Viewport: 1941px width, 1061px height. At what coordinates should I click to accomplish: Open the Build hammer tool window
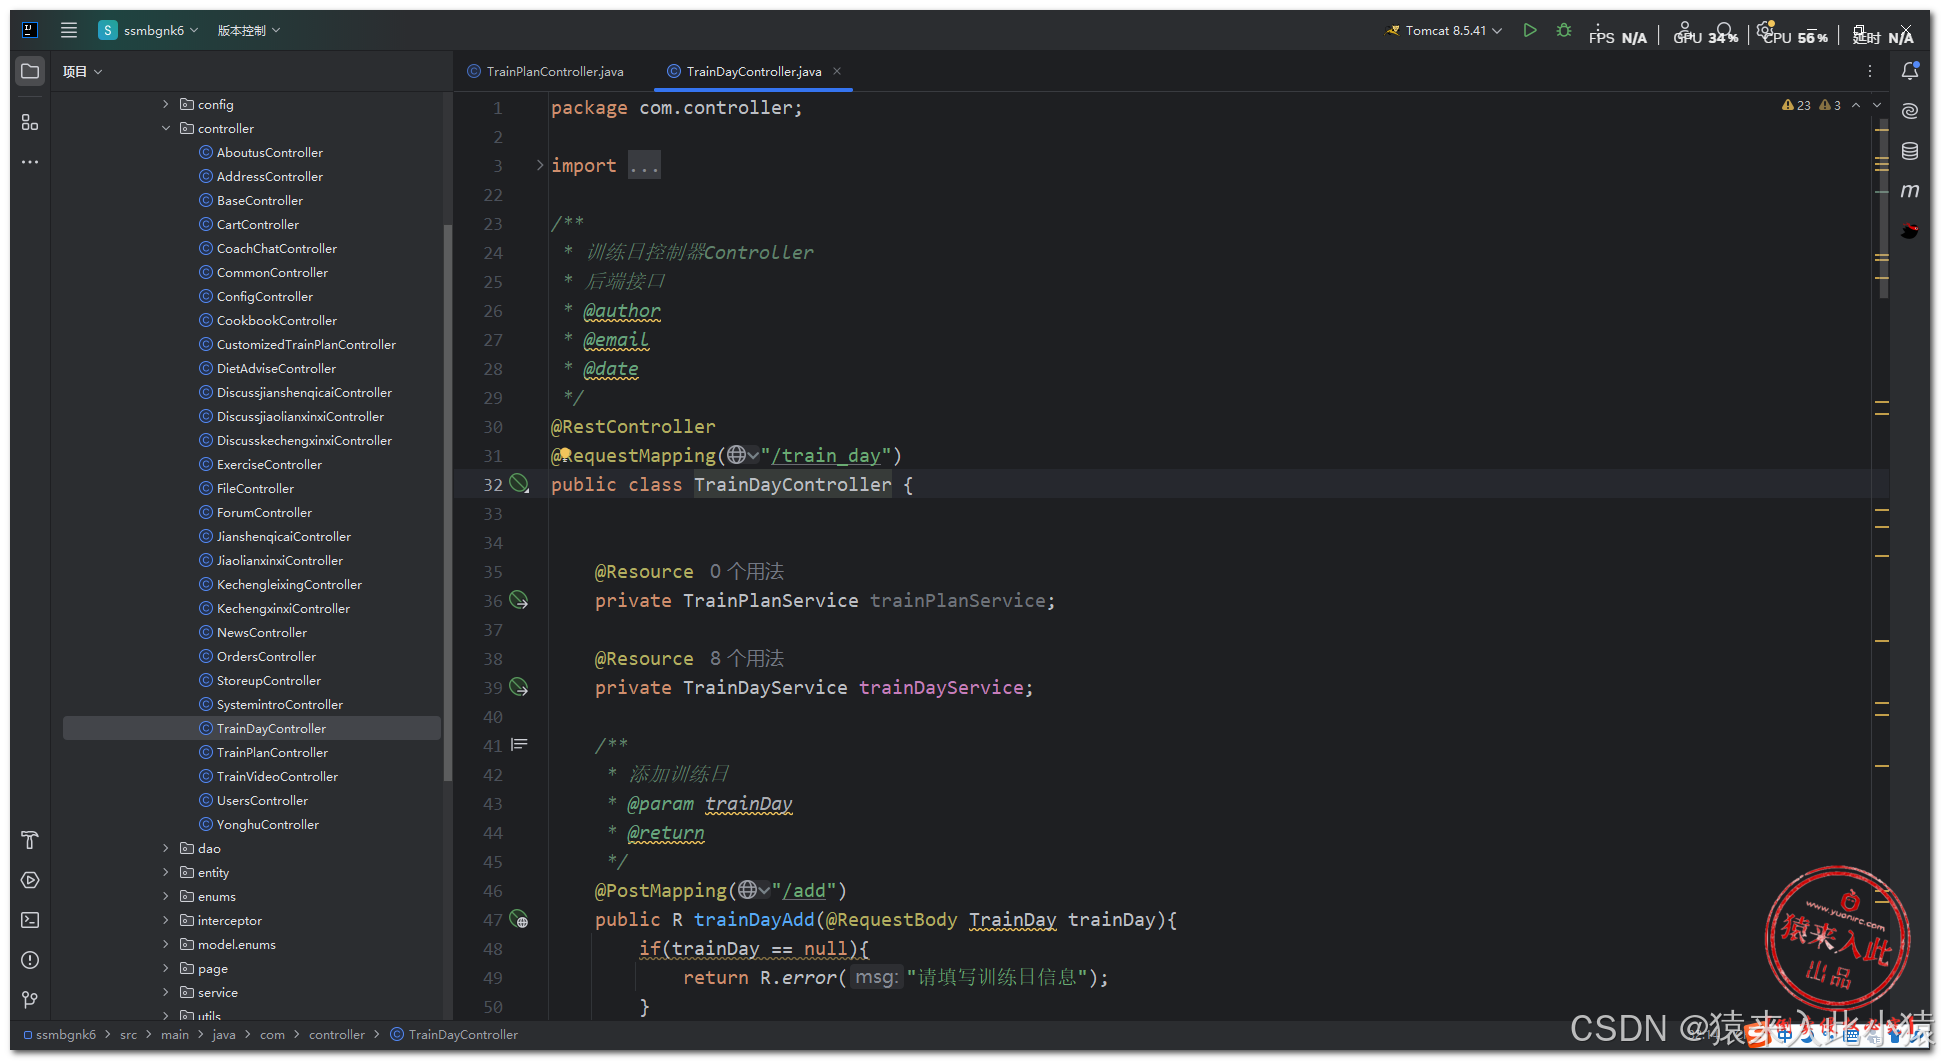tap(30, 840)
